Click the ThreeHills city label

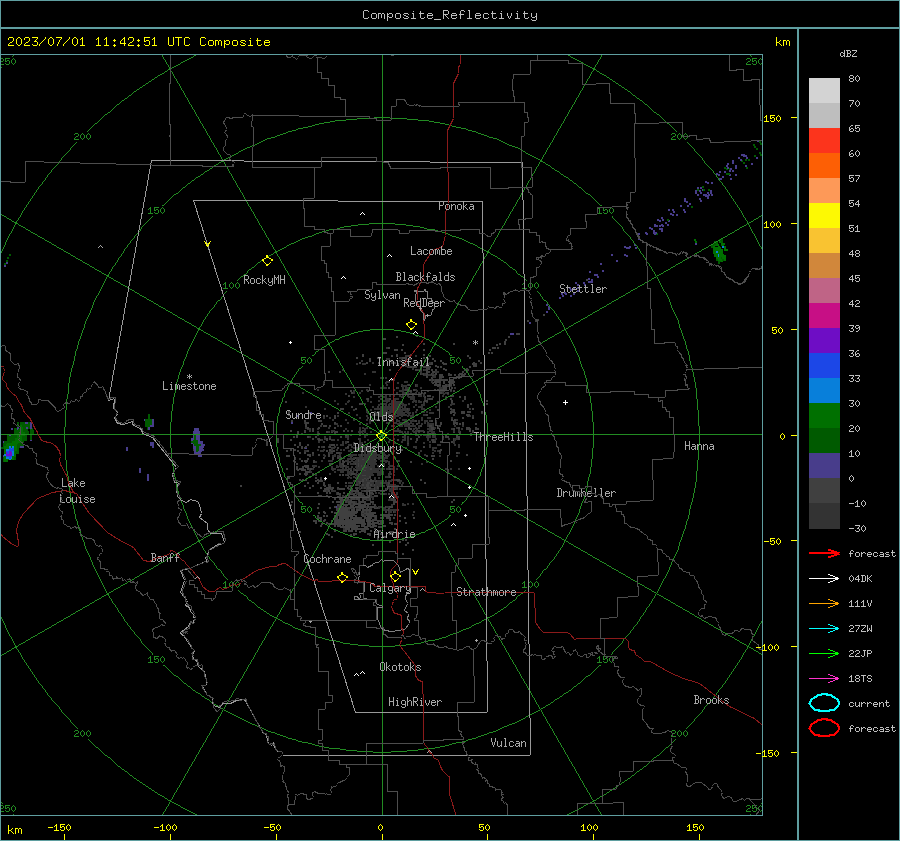pyautogui.click(x=503, y=437)
